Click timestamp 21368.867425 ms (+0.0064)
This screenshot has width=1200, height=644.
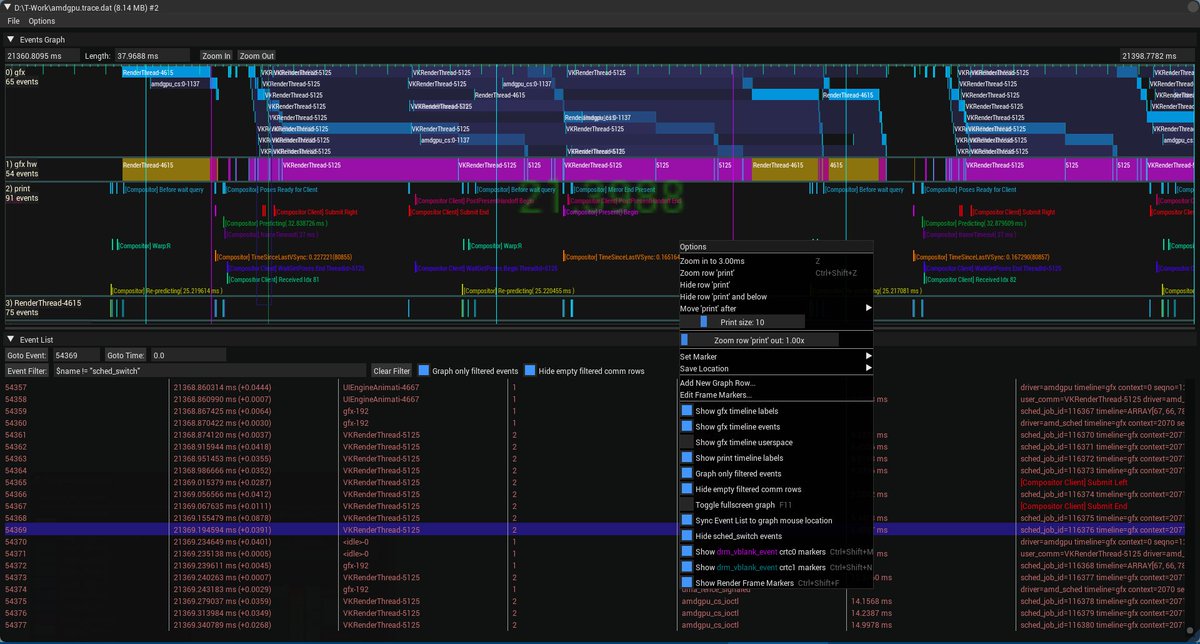point(222,411)
